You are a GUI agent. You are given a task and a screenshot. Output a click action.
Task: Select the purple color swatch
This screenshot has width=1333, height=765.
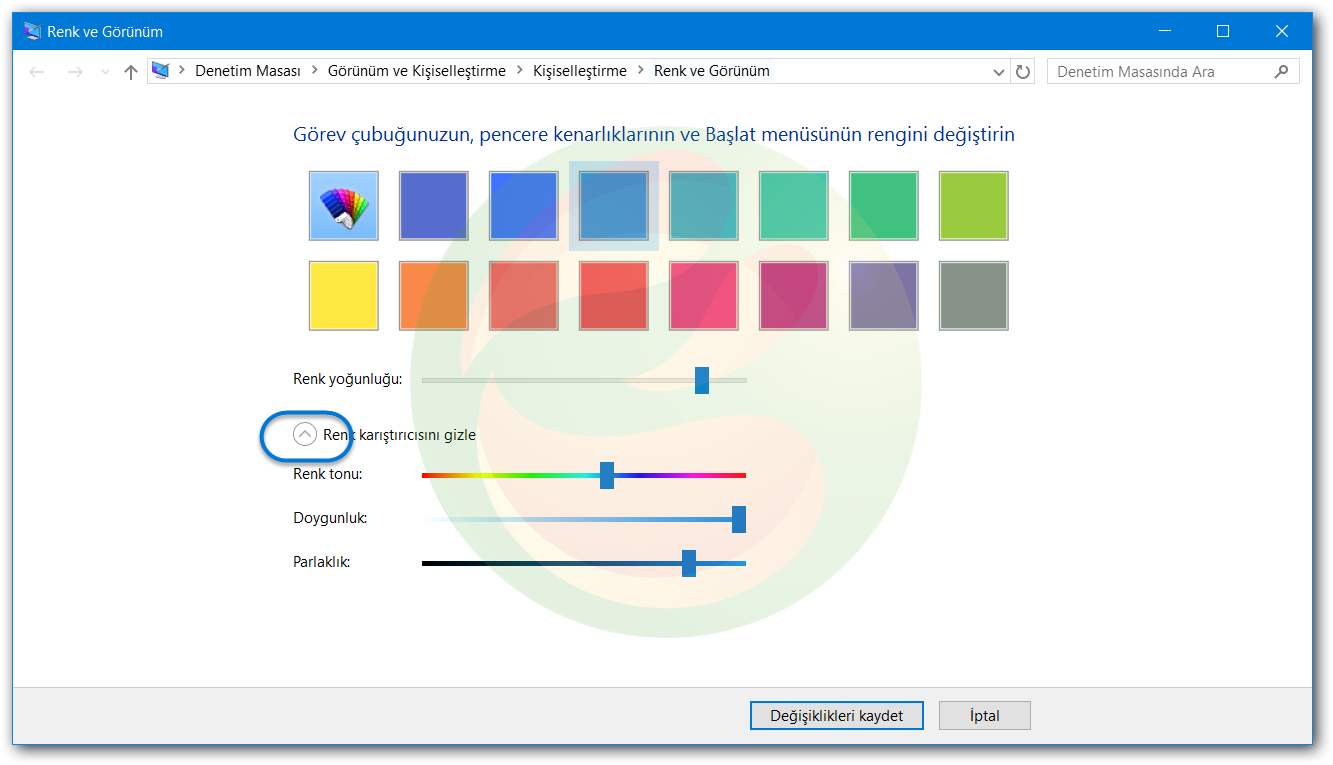pyautogui.click(x=883, y=295)
